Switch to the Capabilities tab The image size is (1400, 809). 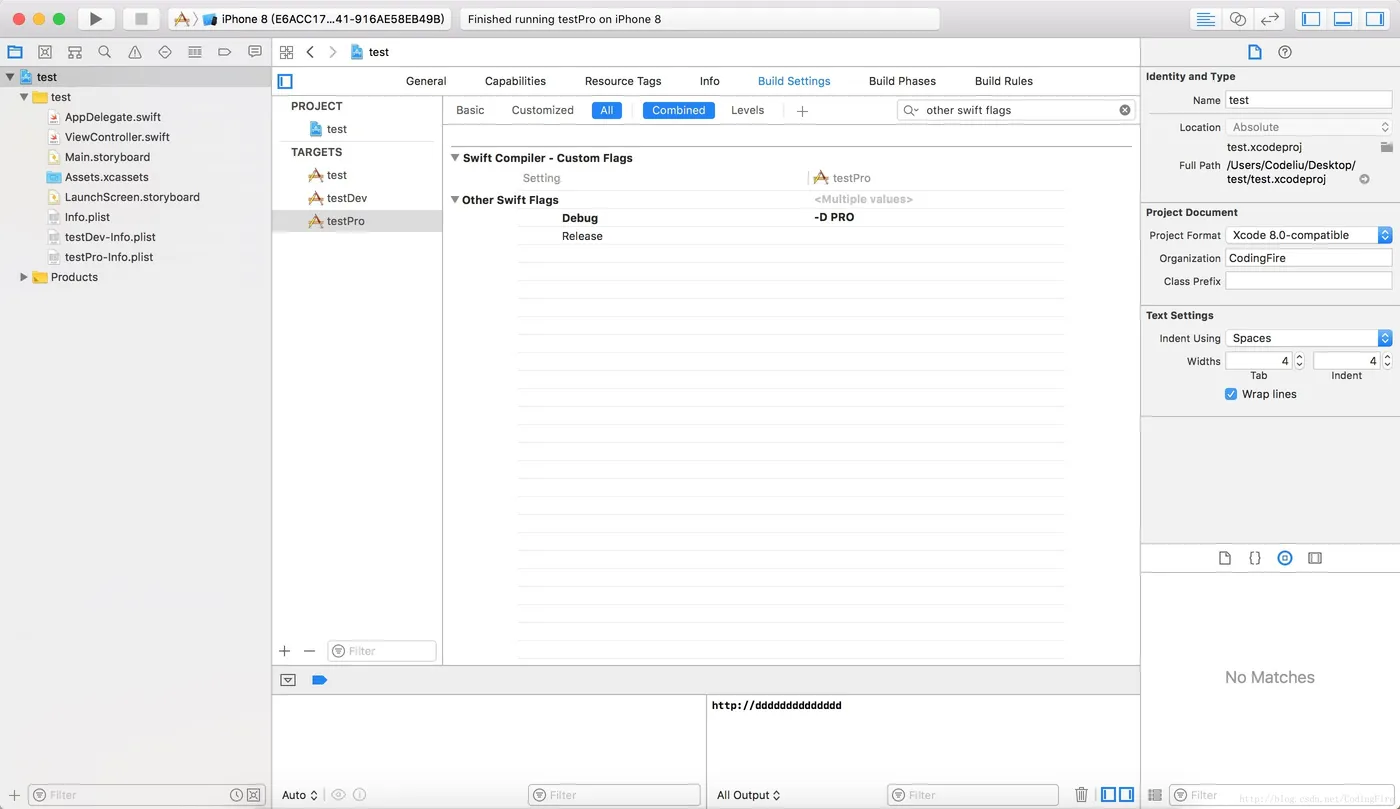tap(515, 81)
